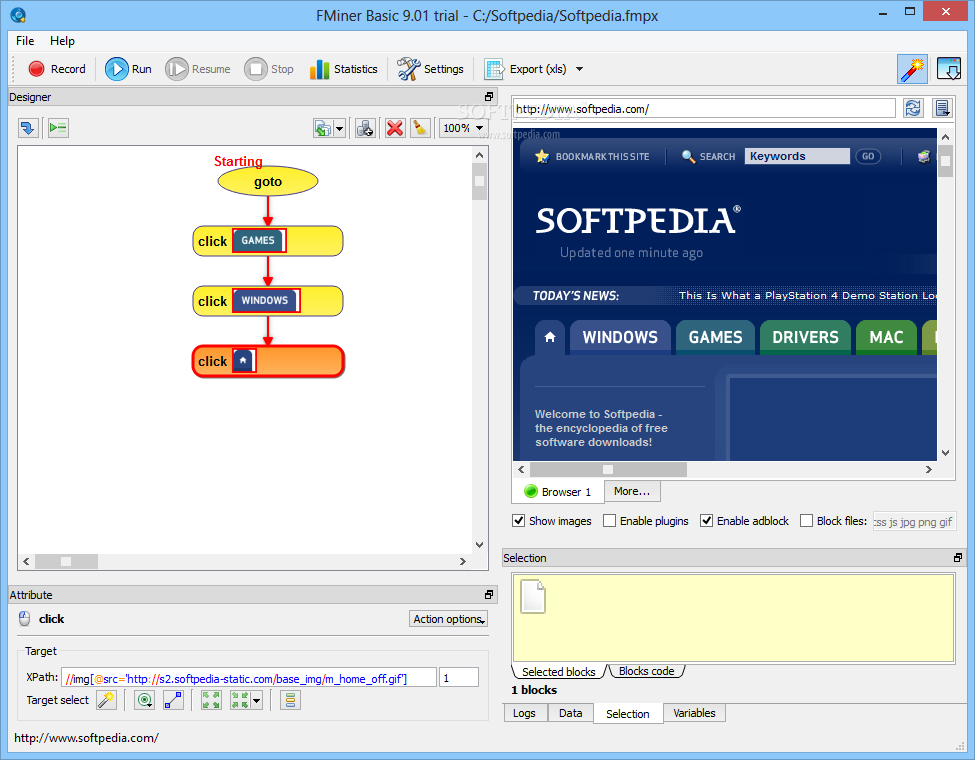Click the blue connected-squares select icon

point(173,700)
